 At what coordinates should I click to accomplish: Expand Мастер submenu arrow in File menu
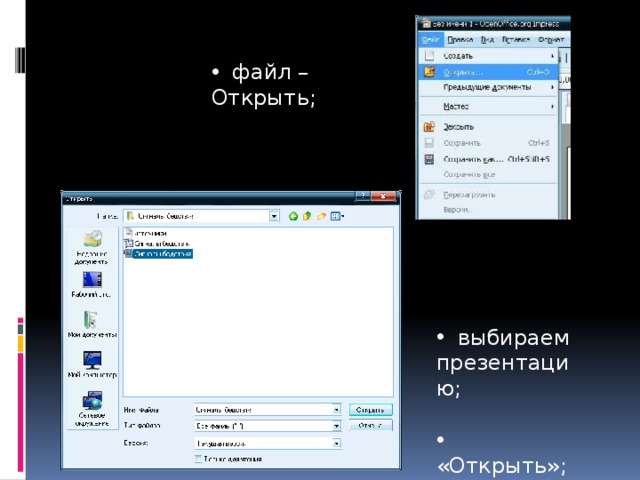[x=552, y=106]
